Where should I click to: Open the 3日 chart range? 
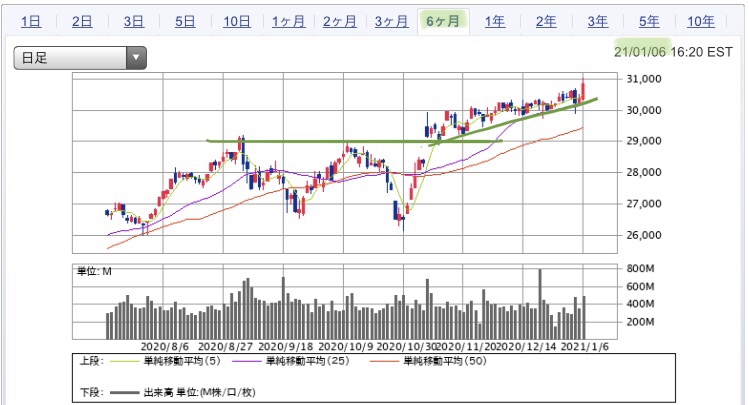tap(134, 21)
